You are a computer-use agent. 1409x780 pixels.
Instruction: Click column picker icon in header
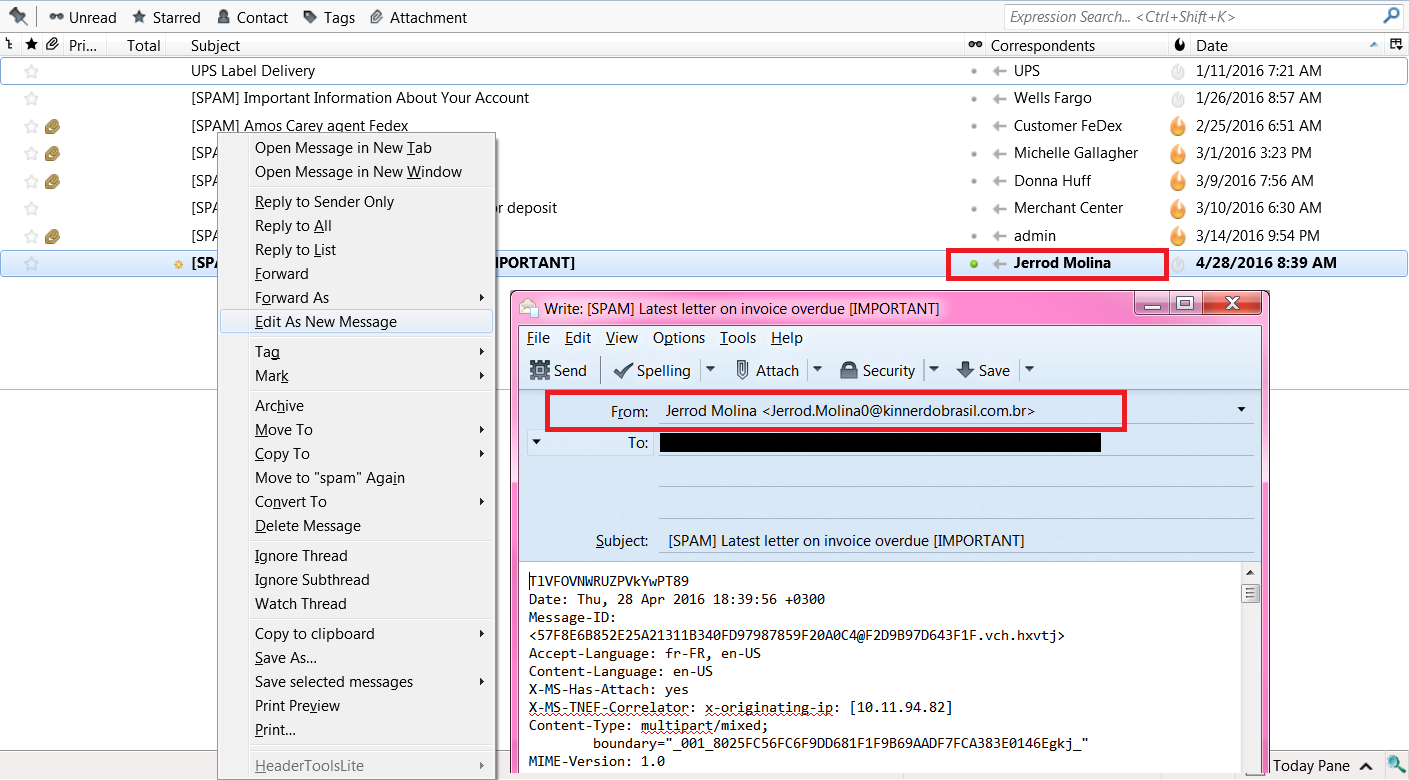click(1396, 45)
